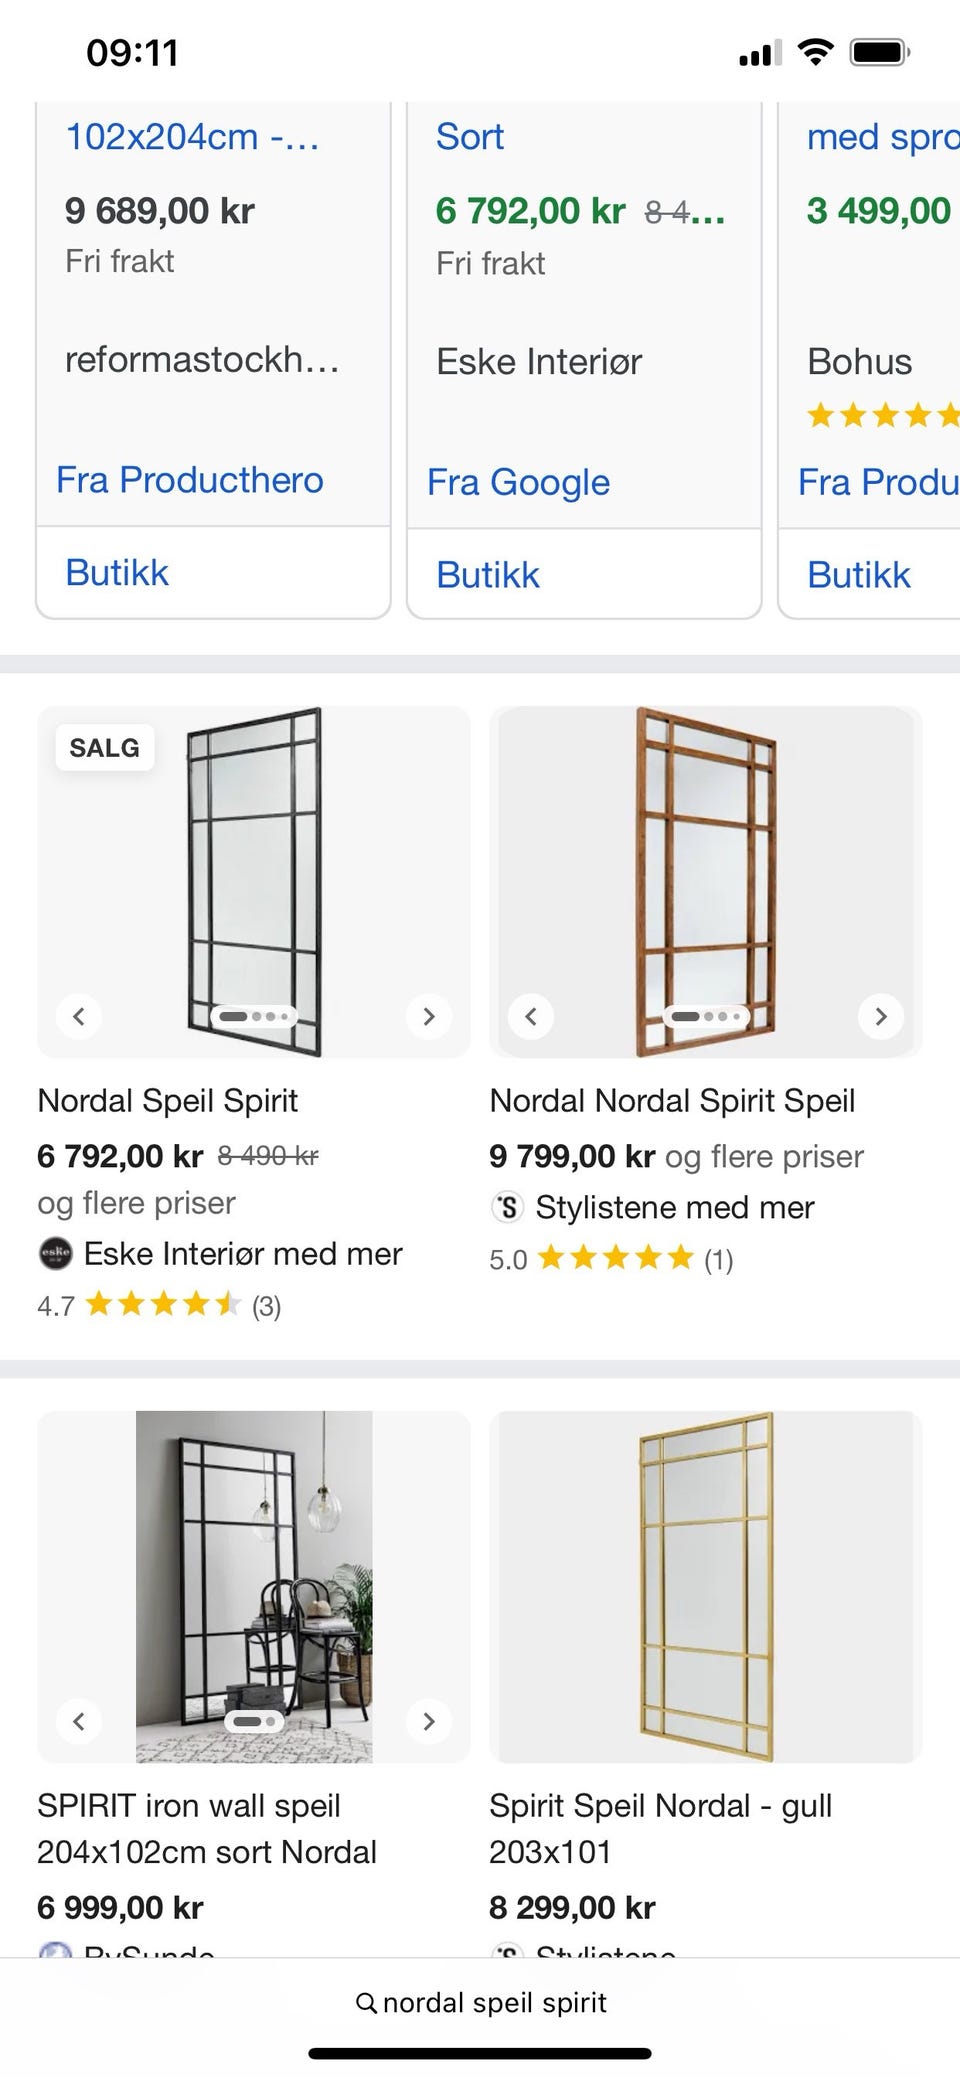960x2078 pixels.
Task: Open Fra Google link
Action: (518, 482)
